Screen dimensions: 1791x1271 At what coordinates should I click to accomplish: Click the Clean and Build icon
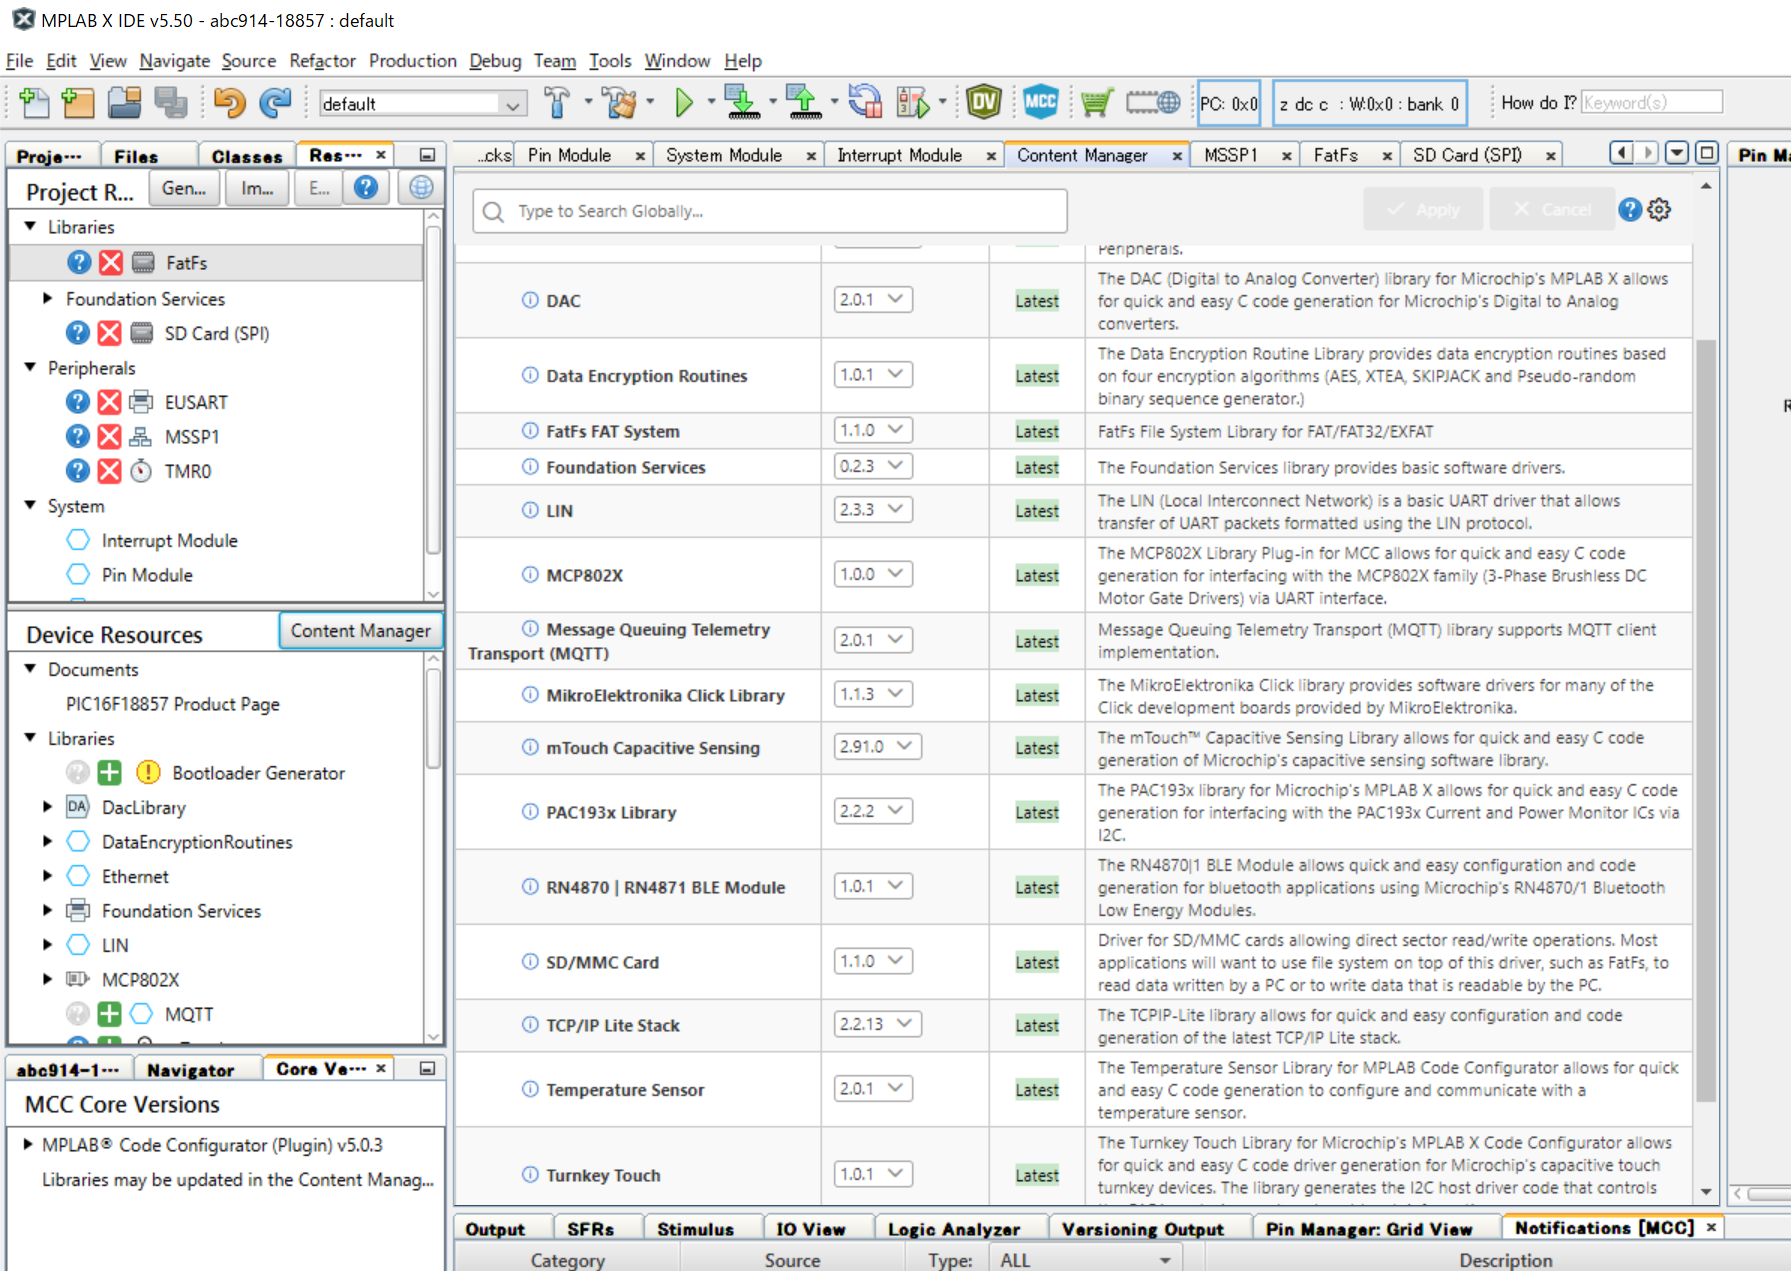pos(621,102)
